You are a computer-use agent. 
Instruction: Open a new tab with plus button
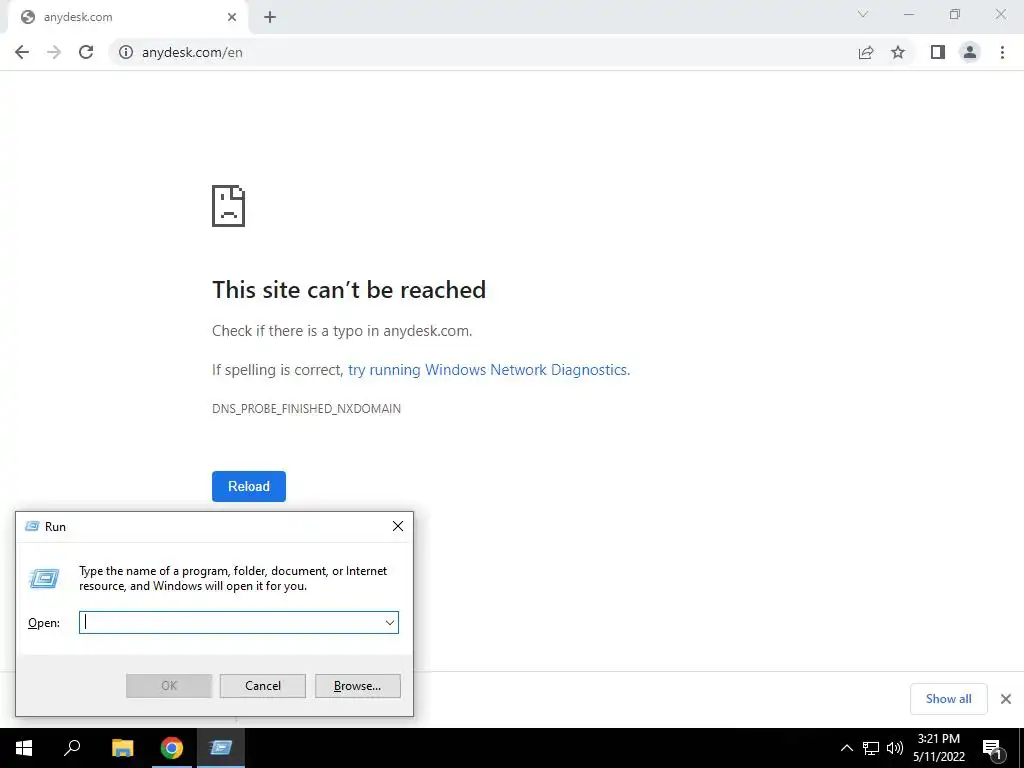click(270, 17)
